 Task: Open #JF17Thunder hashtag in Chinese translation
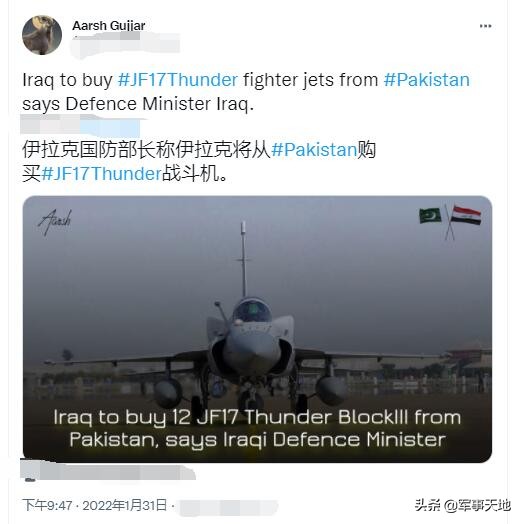point(102,174)
